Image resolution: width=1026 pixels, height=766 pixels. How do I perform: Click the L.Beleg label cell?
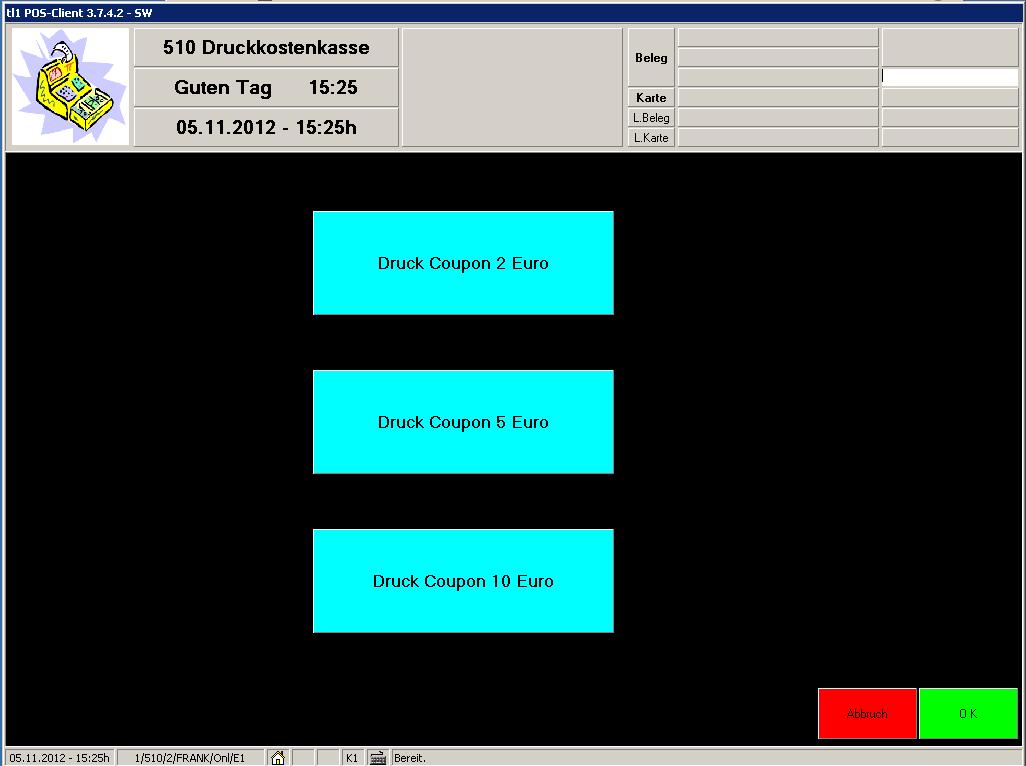651,118
